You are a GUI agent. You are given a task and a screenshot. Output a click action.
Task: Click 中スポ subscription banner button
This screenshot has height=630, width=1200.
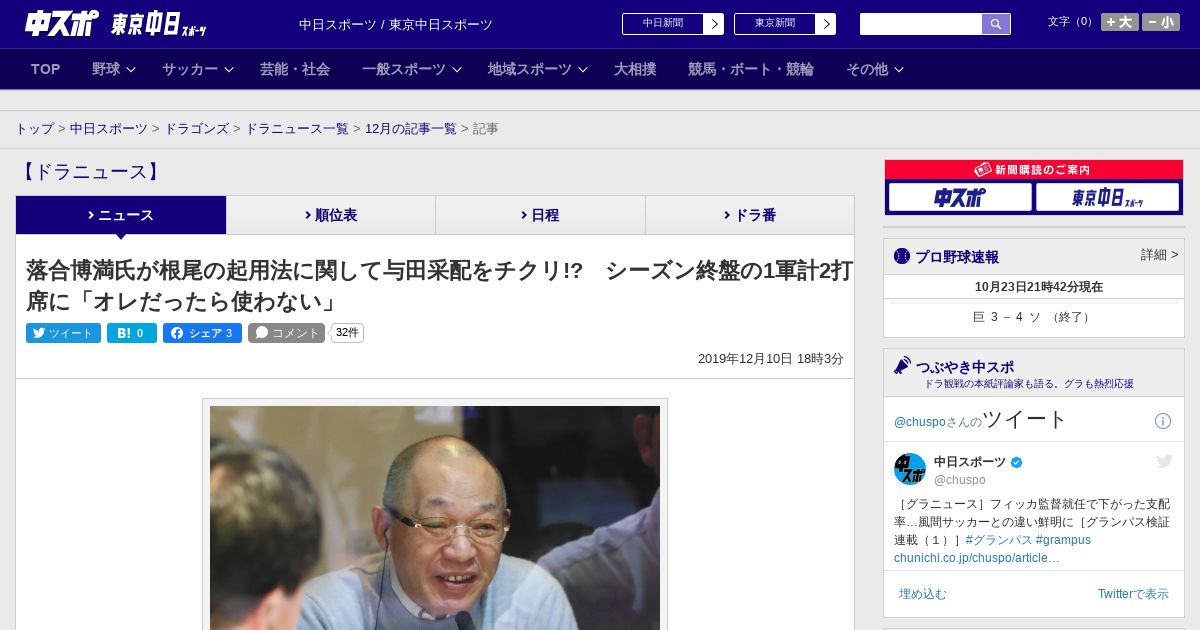[x=960, y=197]
